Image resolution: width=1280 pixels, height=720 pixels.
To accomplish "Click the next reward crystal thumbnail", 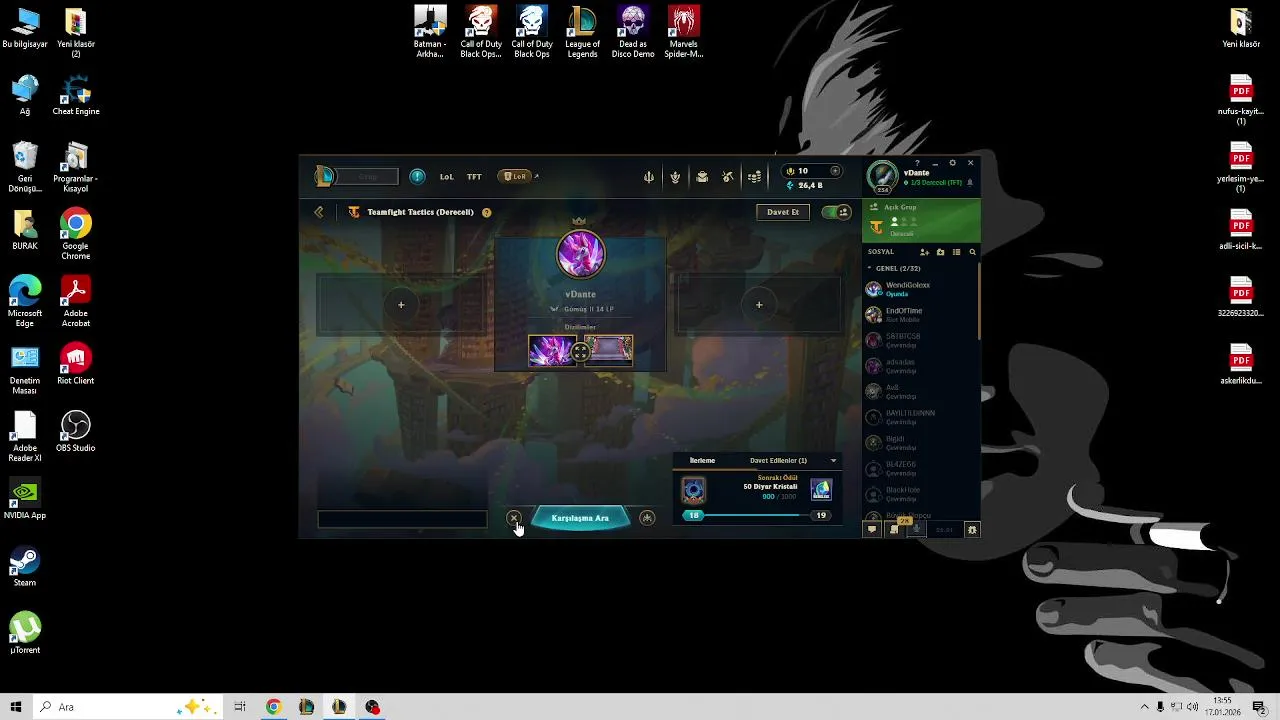I will (821, 490).
